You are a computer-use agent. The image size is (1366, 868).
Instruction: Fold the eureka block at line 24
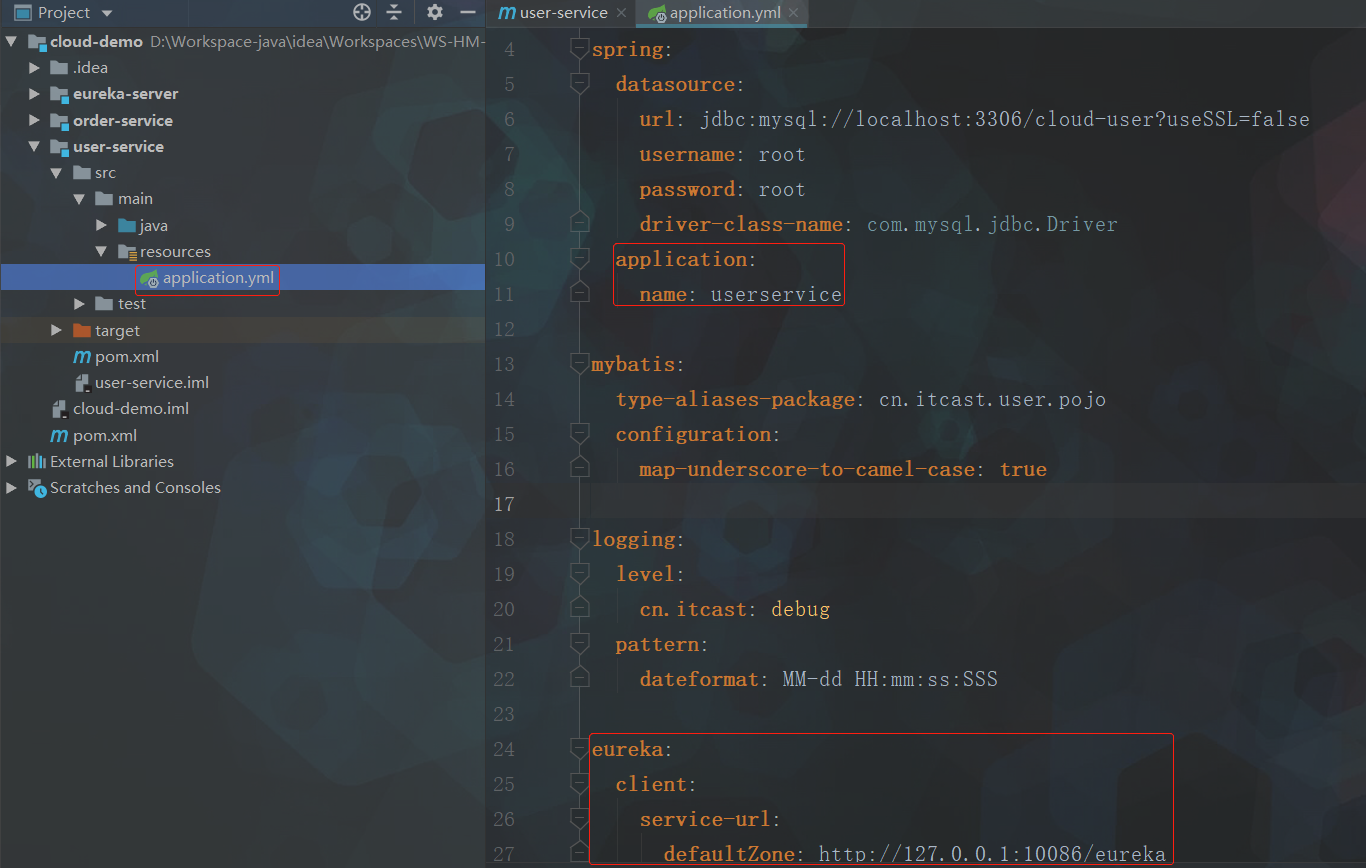coord(579,748)
